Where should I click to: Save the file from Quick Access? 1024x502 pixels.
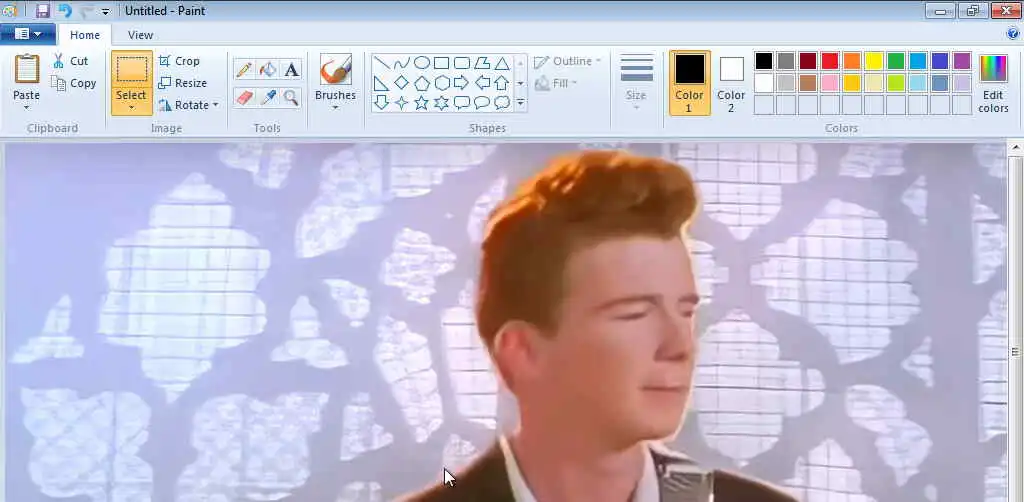tap(43, 10)
